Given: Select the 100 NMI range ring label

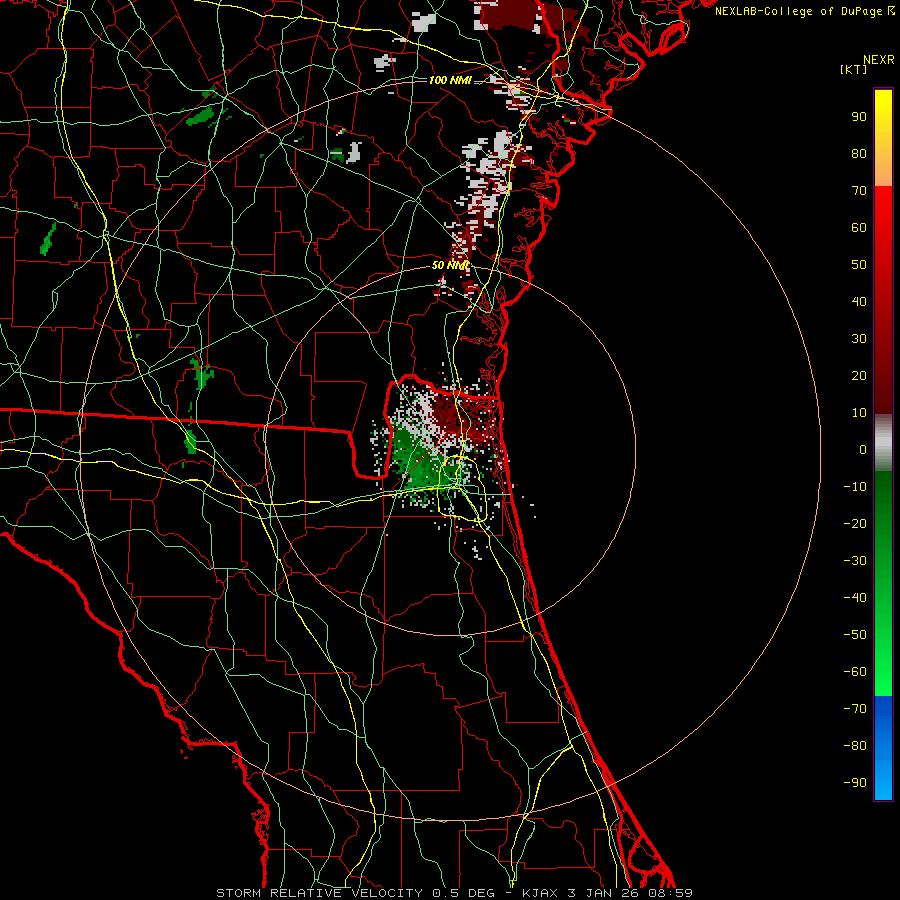Looking at the screenshot, I should click(x=450, y=80).
